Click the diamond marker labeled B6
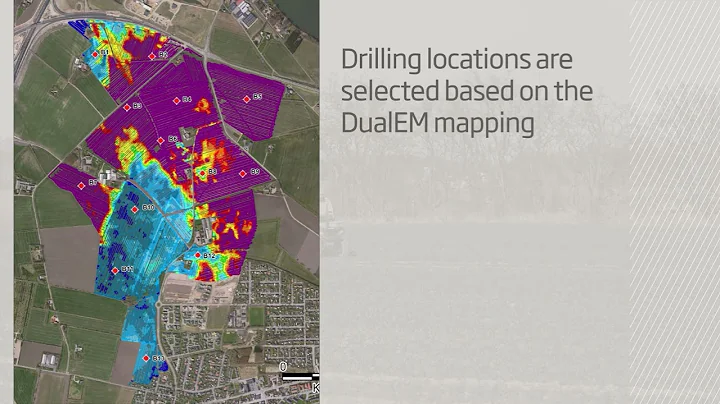 160,140
